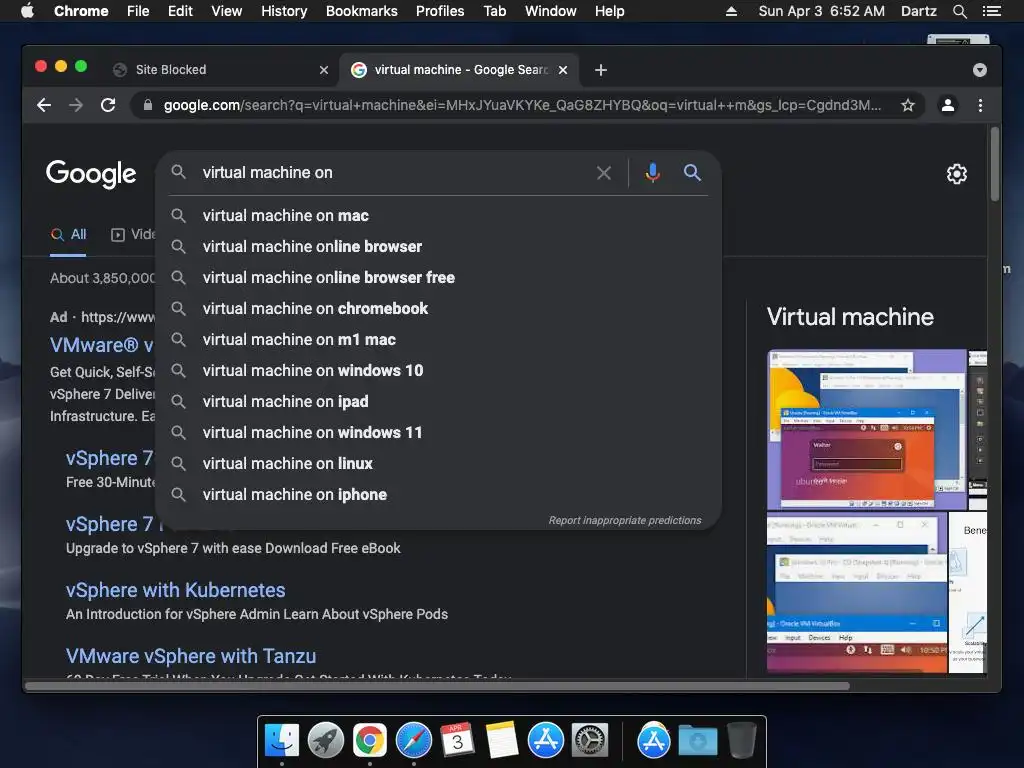
Task: Click the Ubuntu VirtualBox thumbnail image
Action: tap(866, 430)
